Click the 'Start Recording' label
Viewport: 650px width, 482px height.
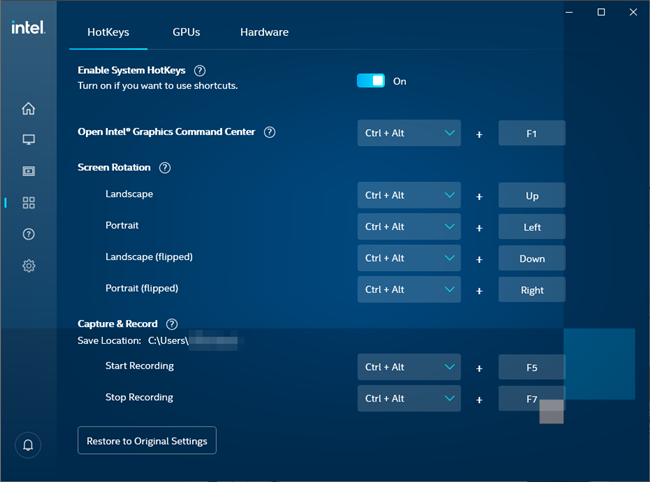[139, 366]
